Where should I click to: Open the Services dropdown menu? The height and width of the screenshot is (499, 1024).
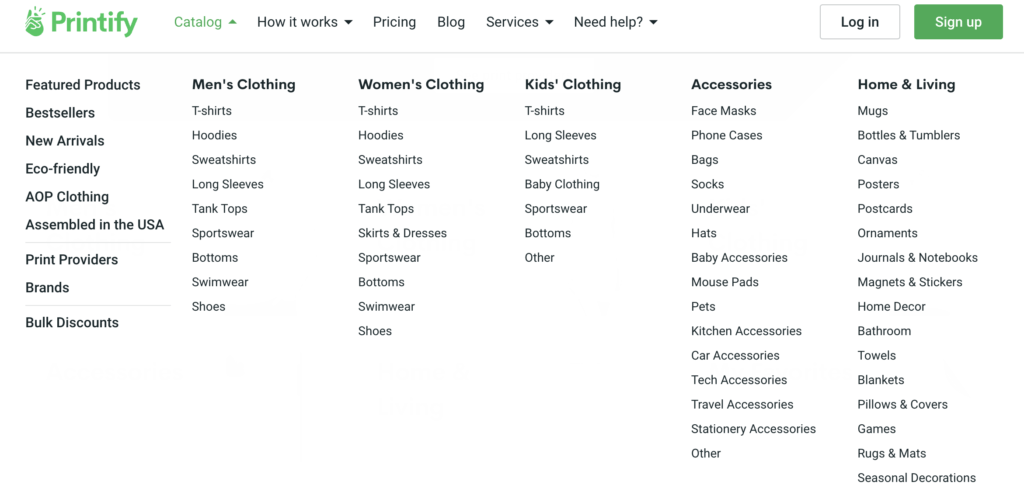coord(519,22)
